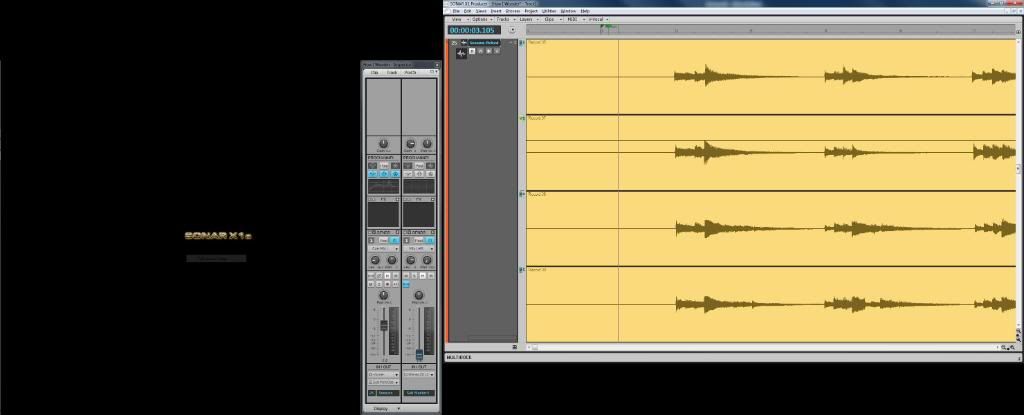
Task: Select the Clip tab in Inspector
Action: click(x=374, y=73)
